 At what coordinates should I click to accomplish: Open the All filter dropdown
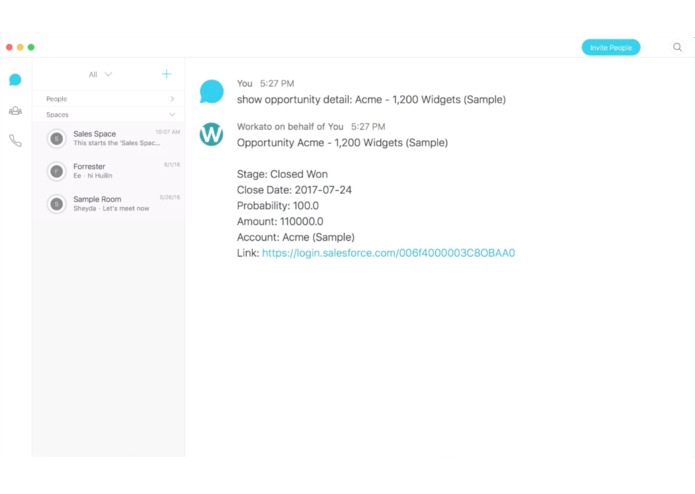[100, 74]
